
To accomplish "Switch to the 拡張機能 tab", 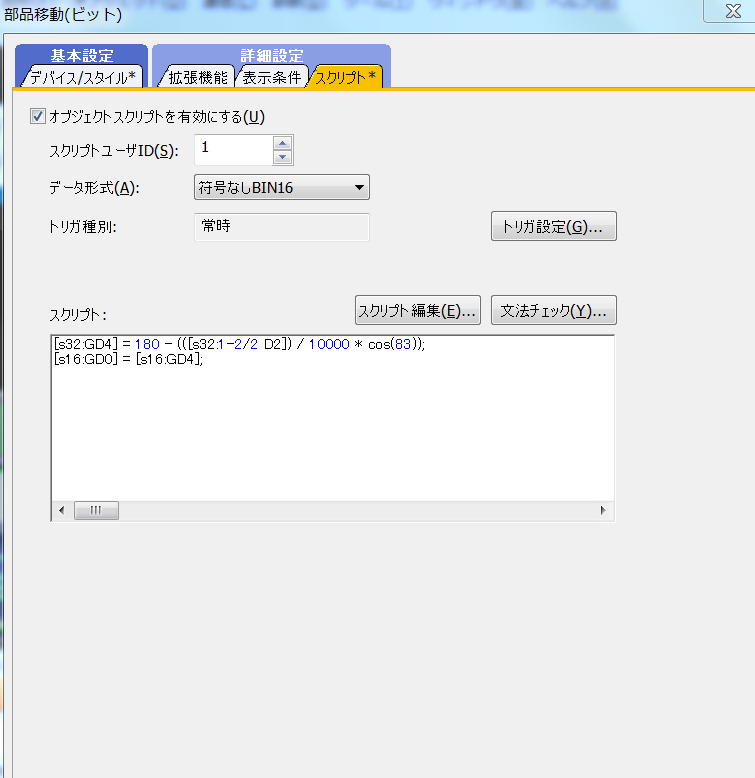I will tap(197, 77).
